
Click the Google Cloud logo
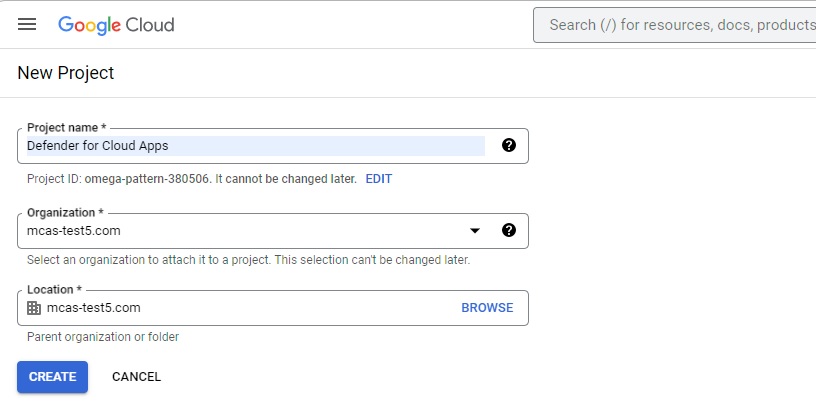116,24
